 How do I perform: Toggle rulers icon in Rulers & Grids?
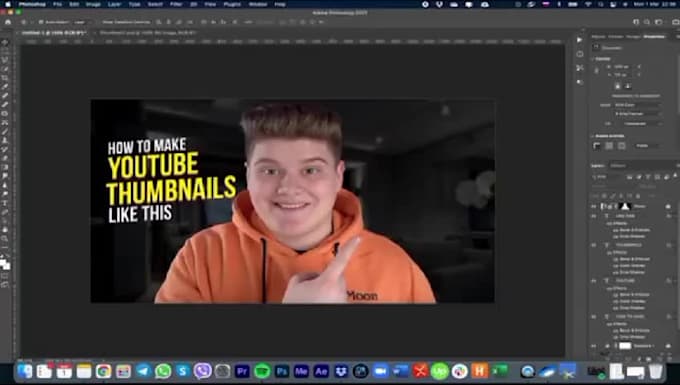[597, 146]
